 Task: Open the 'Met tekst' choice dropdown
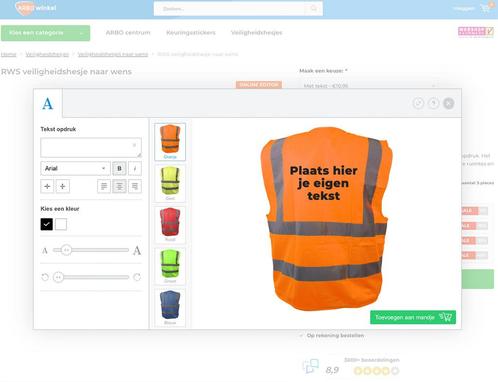click(x=369, y=86)
